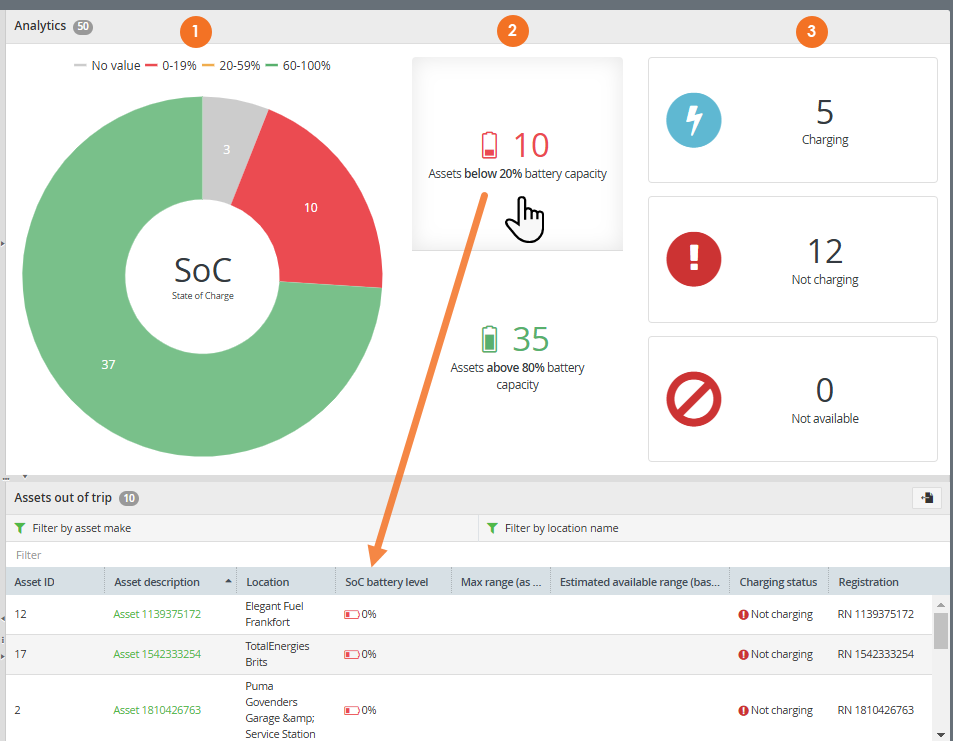Click the red Not available prohibited icon
The width and height of the screenshot is (953, 741).
[x=693, y=399]
